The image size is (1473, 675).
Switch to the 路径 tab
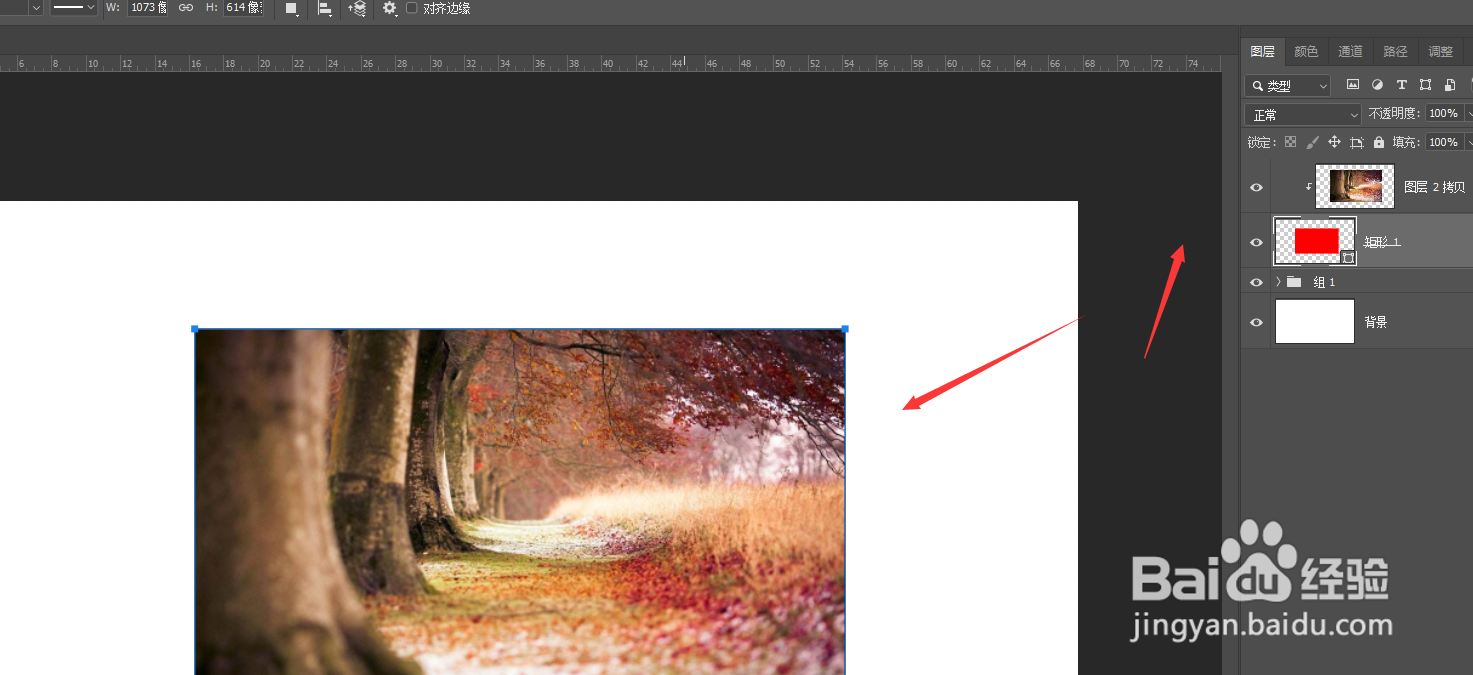1395,52
